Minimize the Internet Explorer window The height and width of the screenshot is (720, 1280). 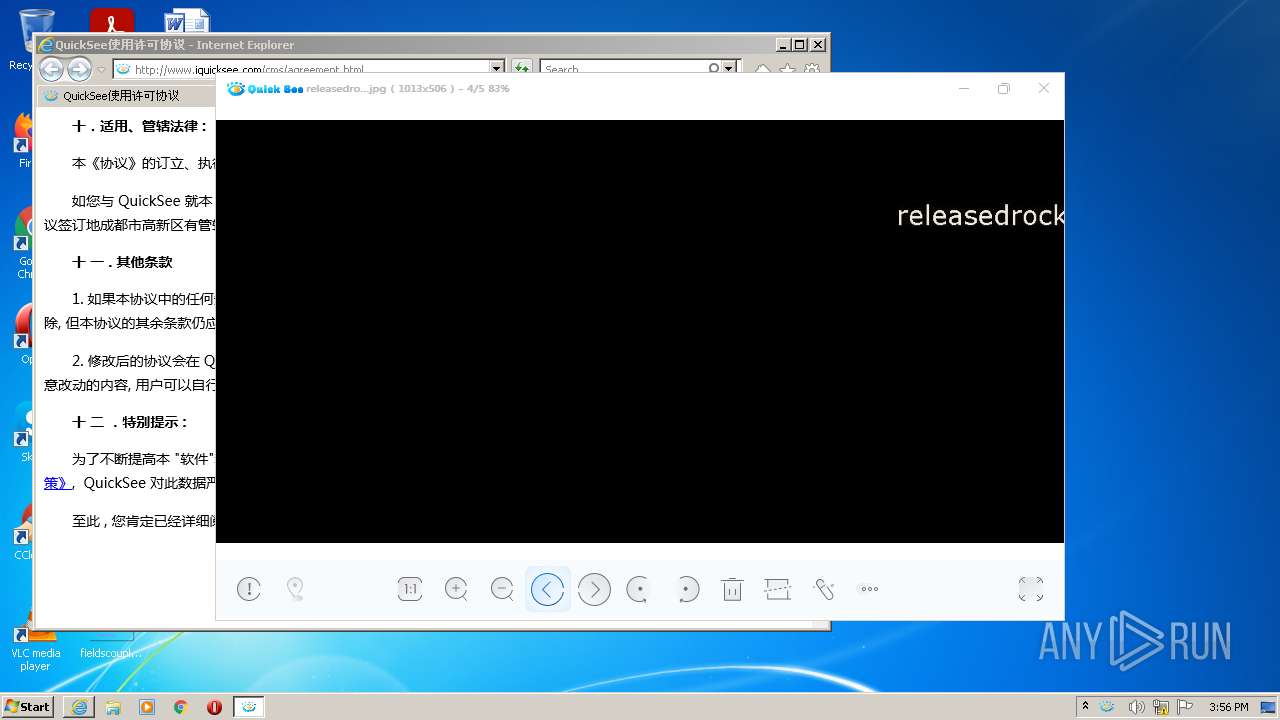(x=783, y=45)
